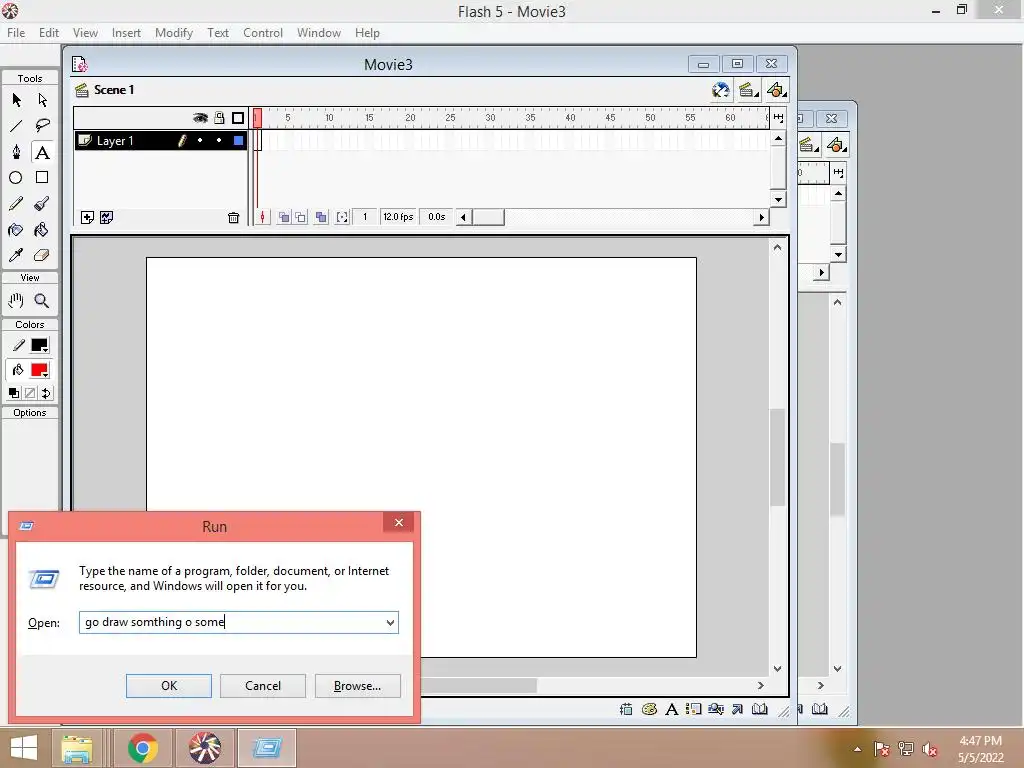
Task: Open Movie Explorer in launcher bar
Action: coord(716,709)
